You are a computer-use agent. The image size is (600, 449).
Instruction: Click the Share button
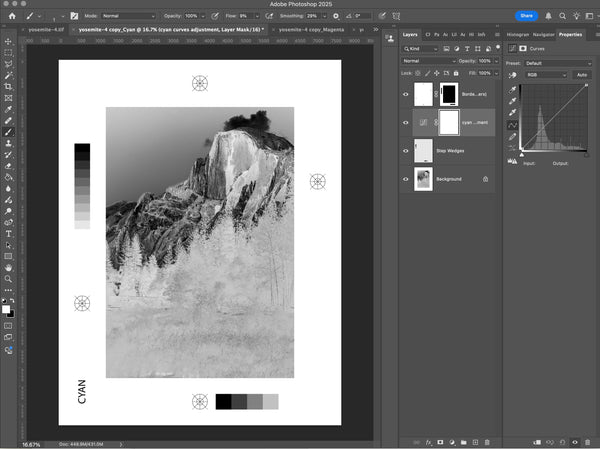coord(526,16)
